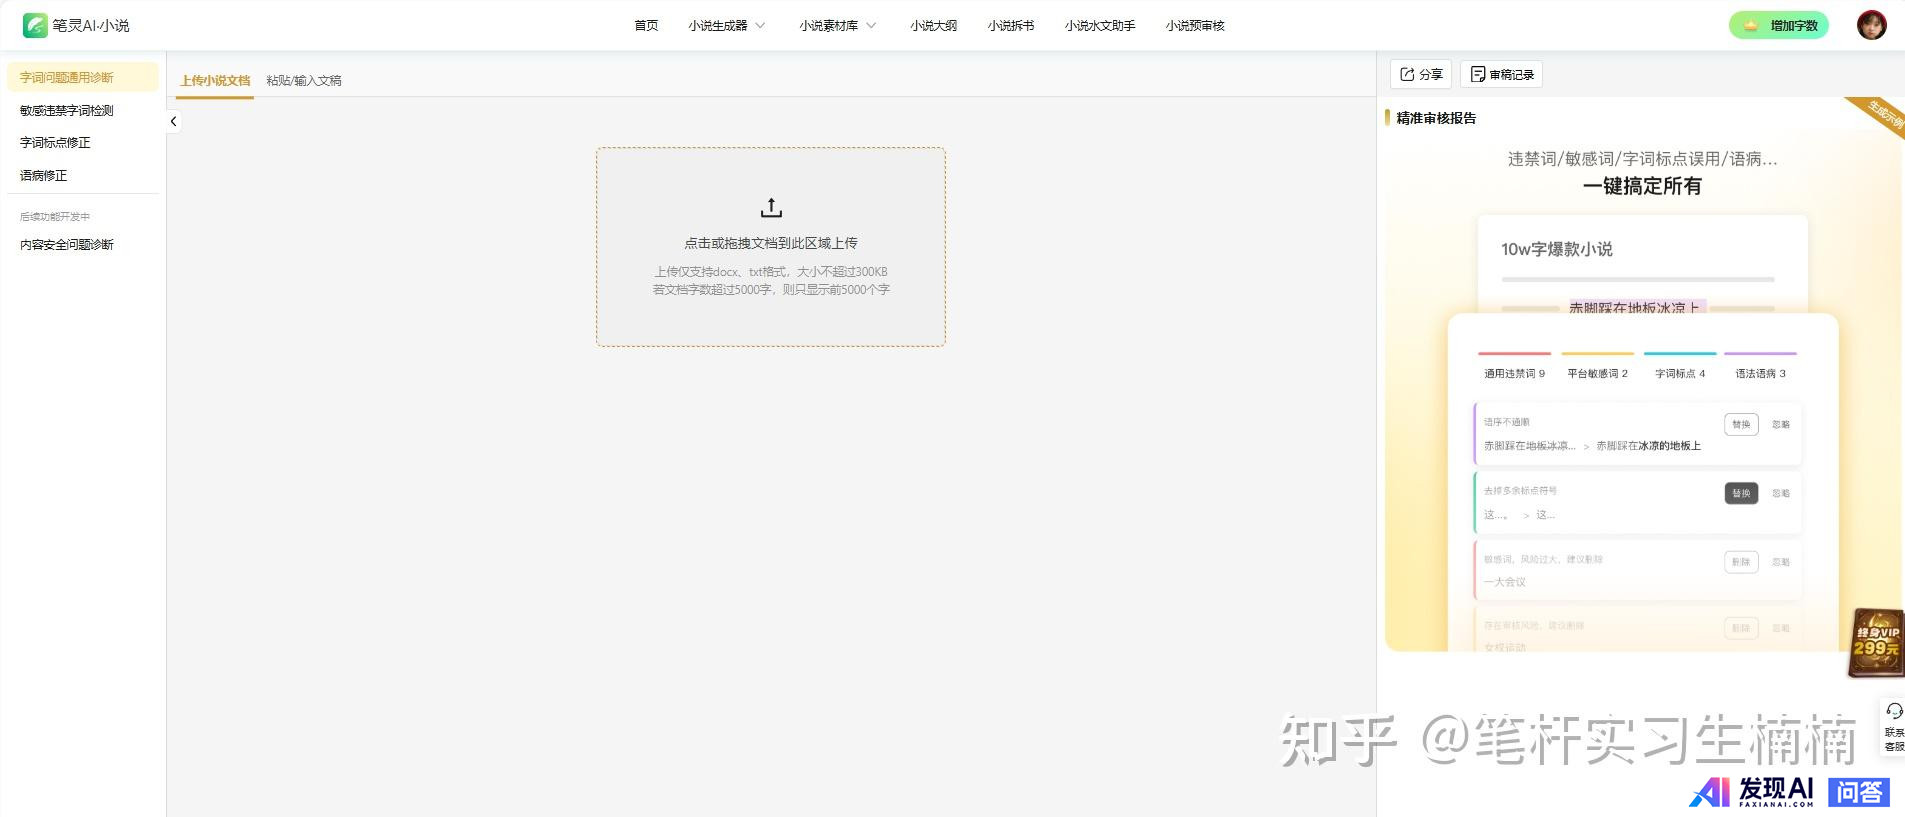This screenshot has height=817, width=1905.
Task: Go to 首页 home page
Action: pyautogui.click(x=646, y=25)
